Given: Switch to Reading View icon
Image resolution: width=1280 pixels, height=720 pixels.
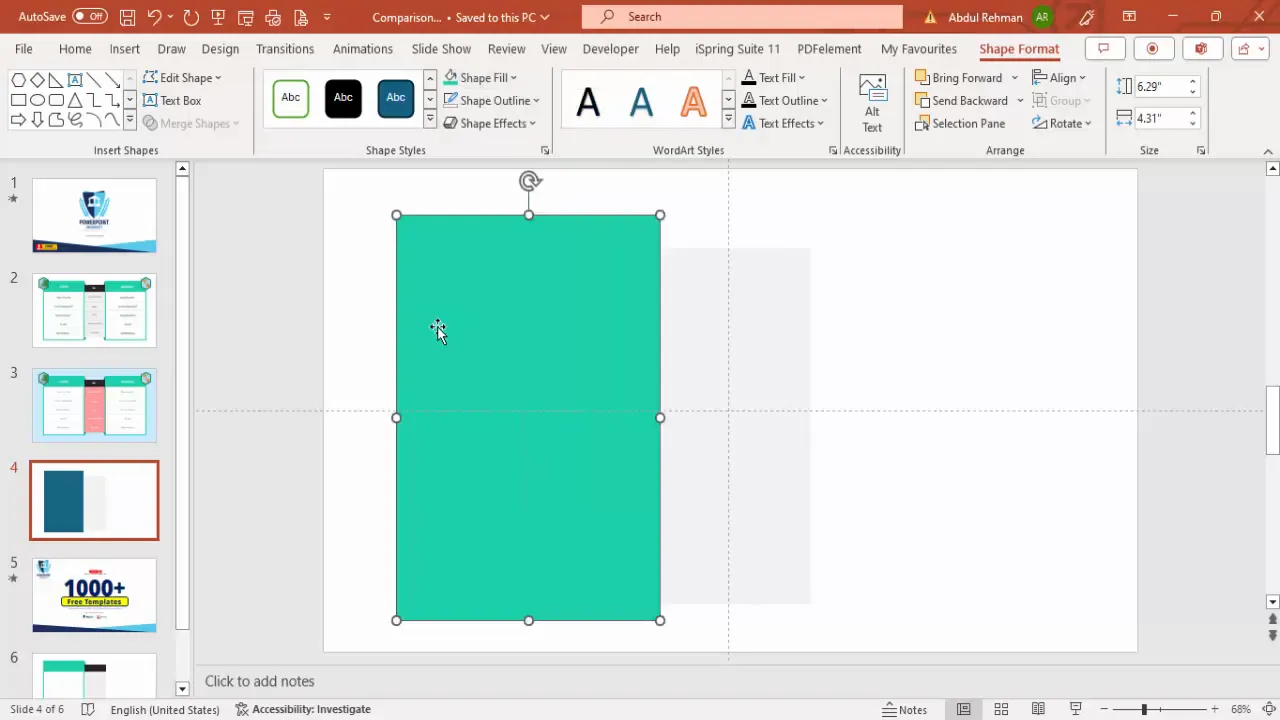Looking at the screenshot, I should pos(1038,709).
